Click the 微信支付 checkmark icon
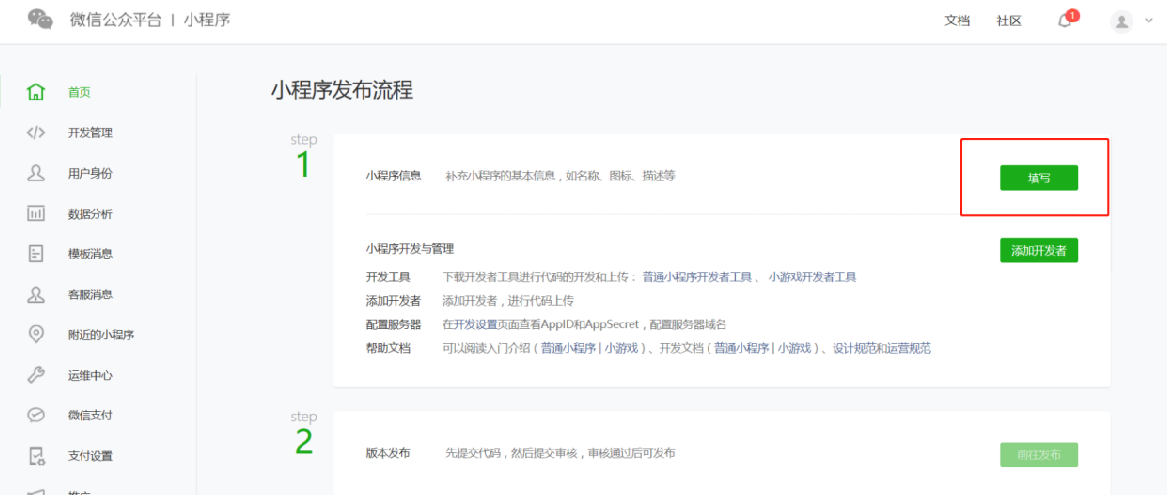Viewport: 1167px width, 495px height. pos(36,415)
